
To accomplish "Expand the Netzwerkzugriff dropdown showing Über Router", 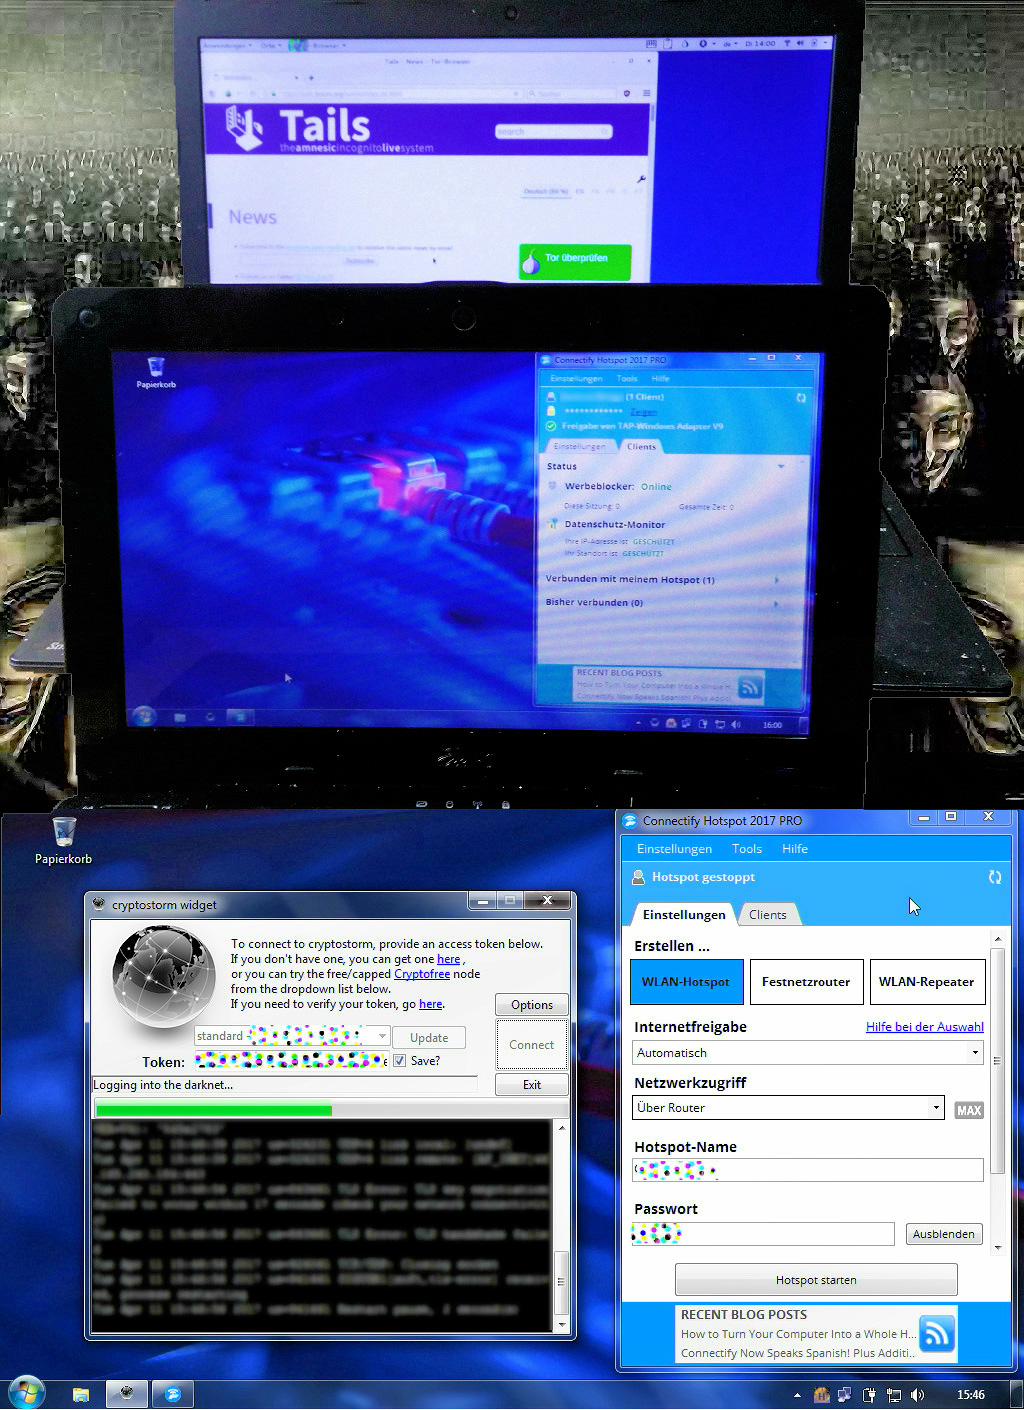I will pos(789,1108).
